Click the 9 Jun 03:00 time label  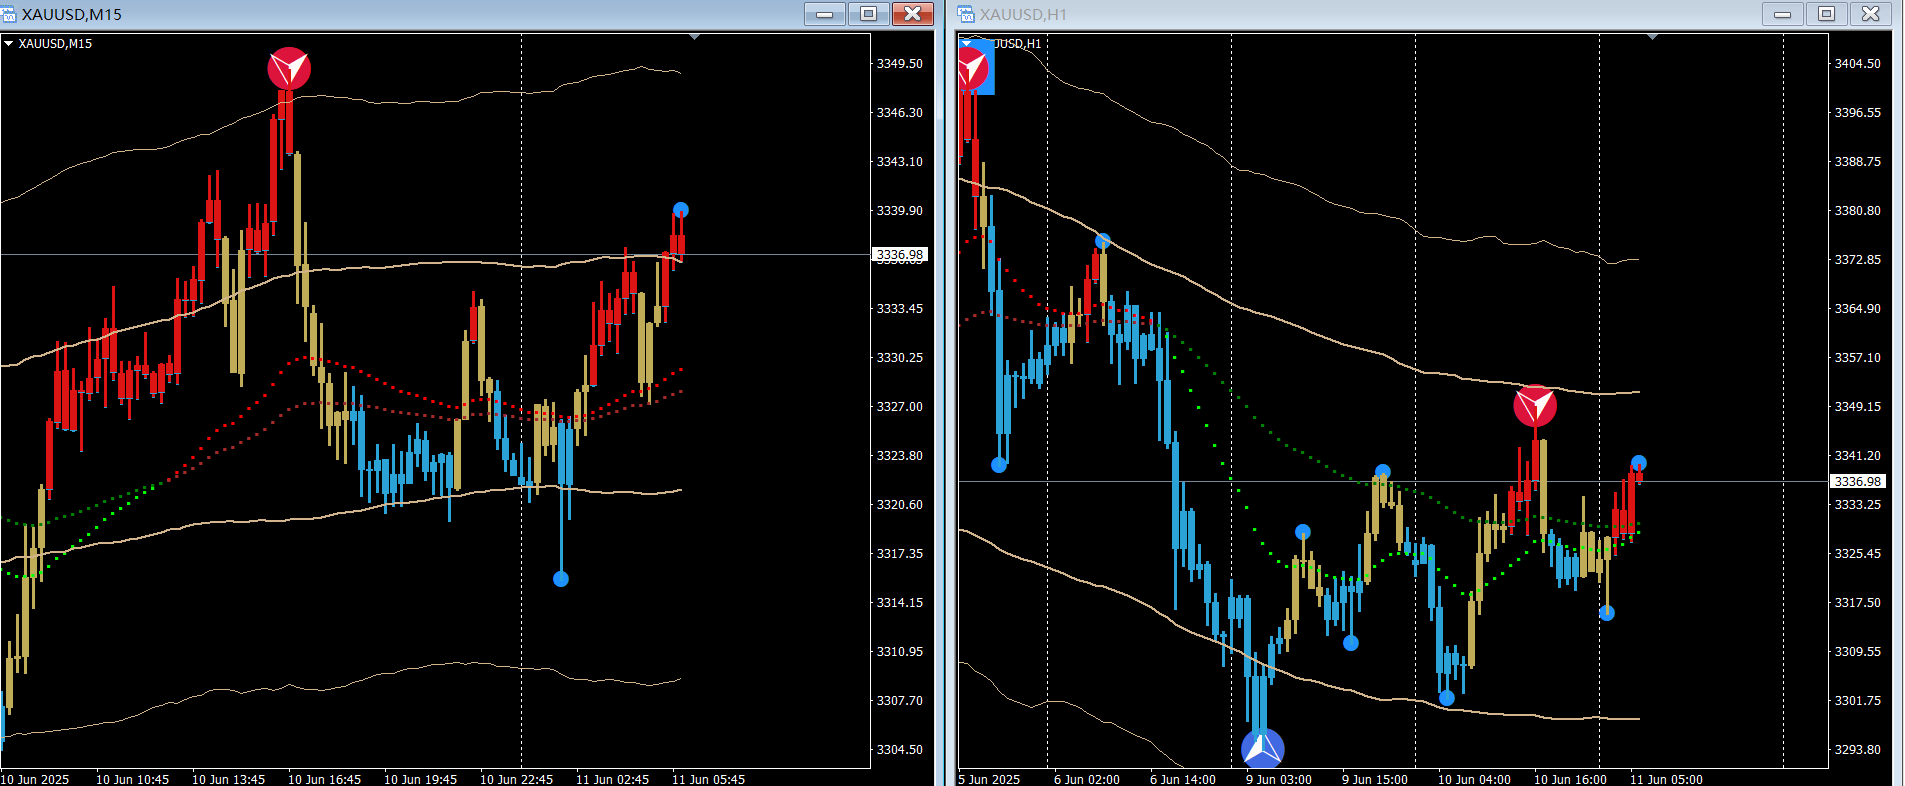tap(1279, 779)
